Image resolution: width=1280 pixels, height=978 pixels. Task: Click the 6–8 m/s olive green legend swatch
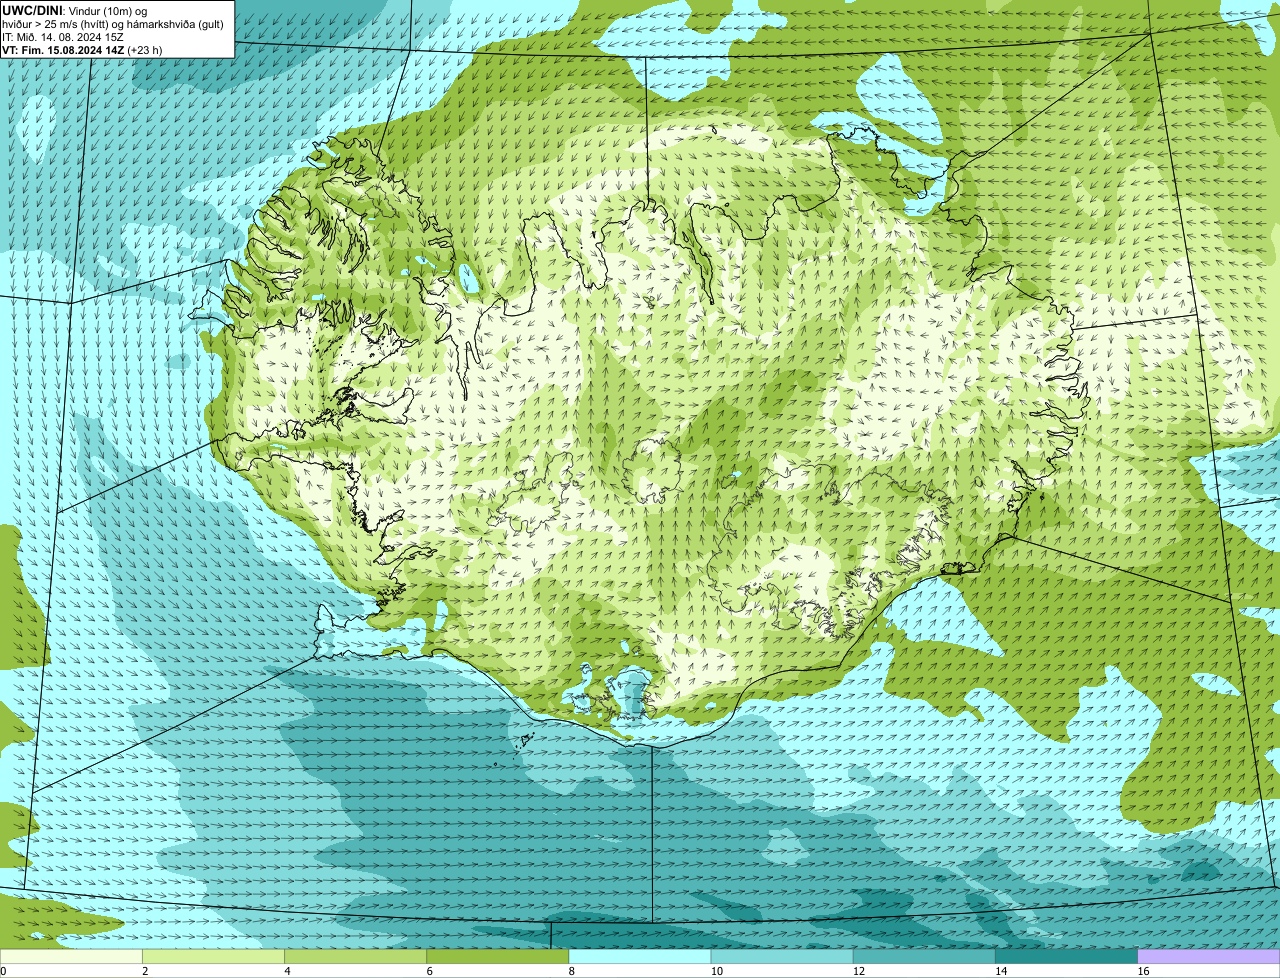[x=498, y=956]
